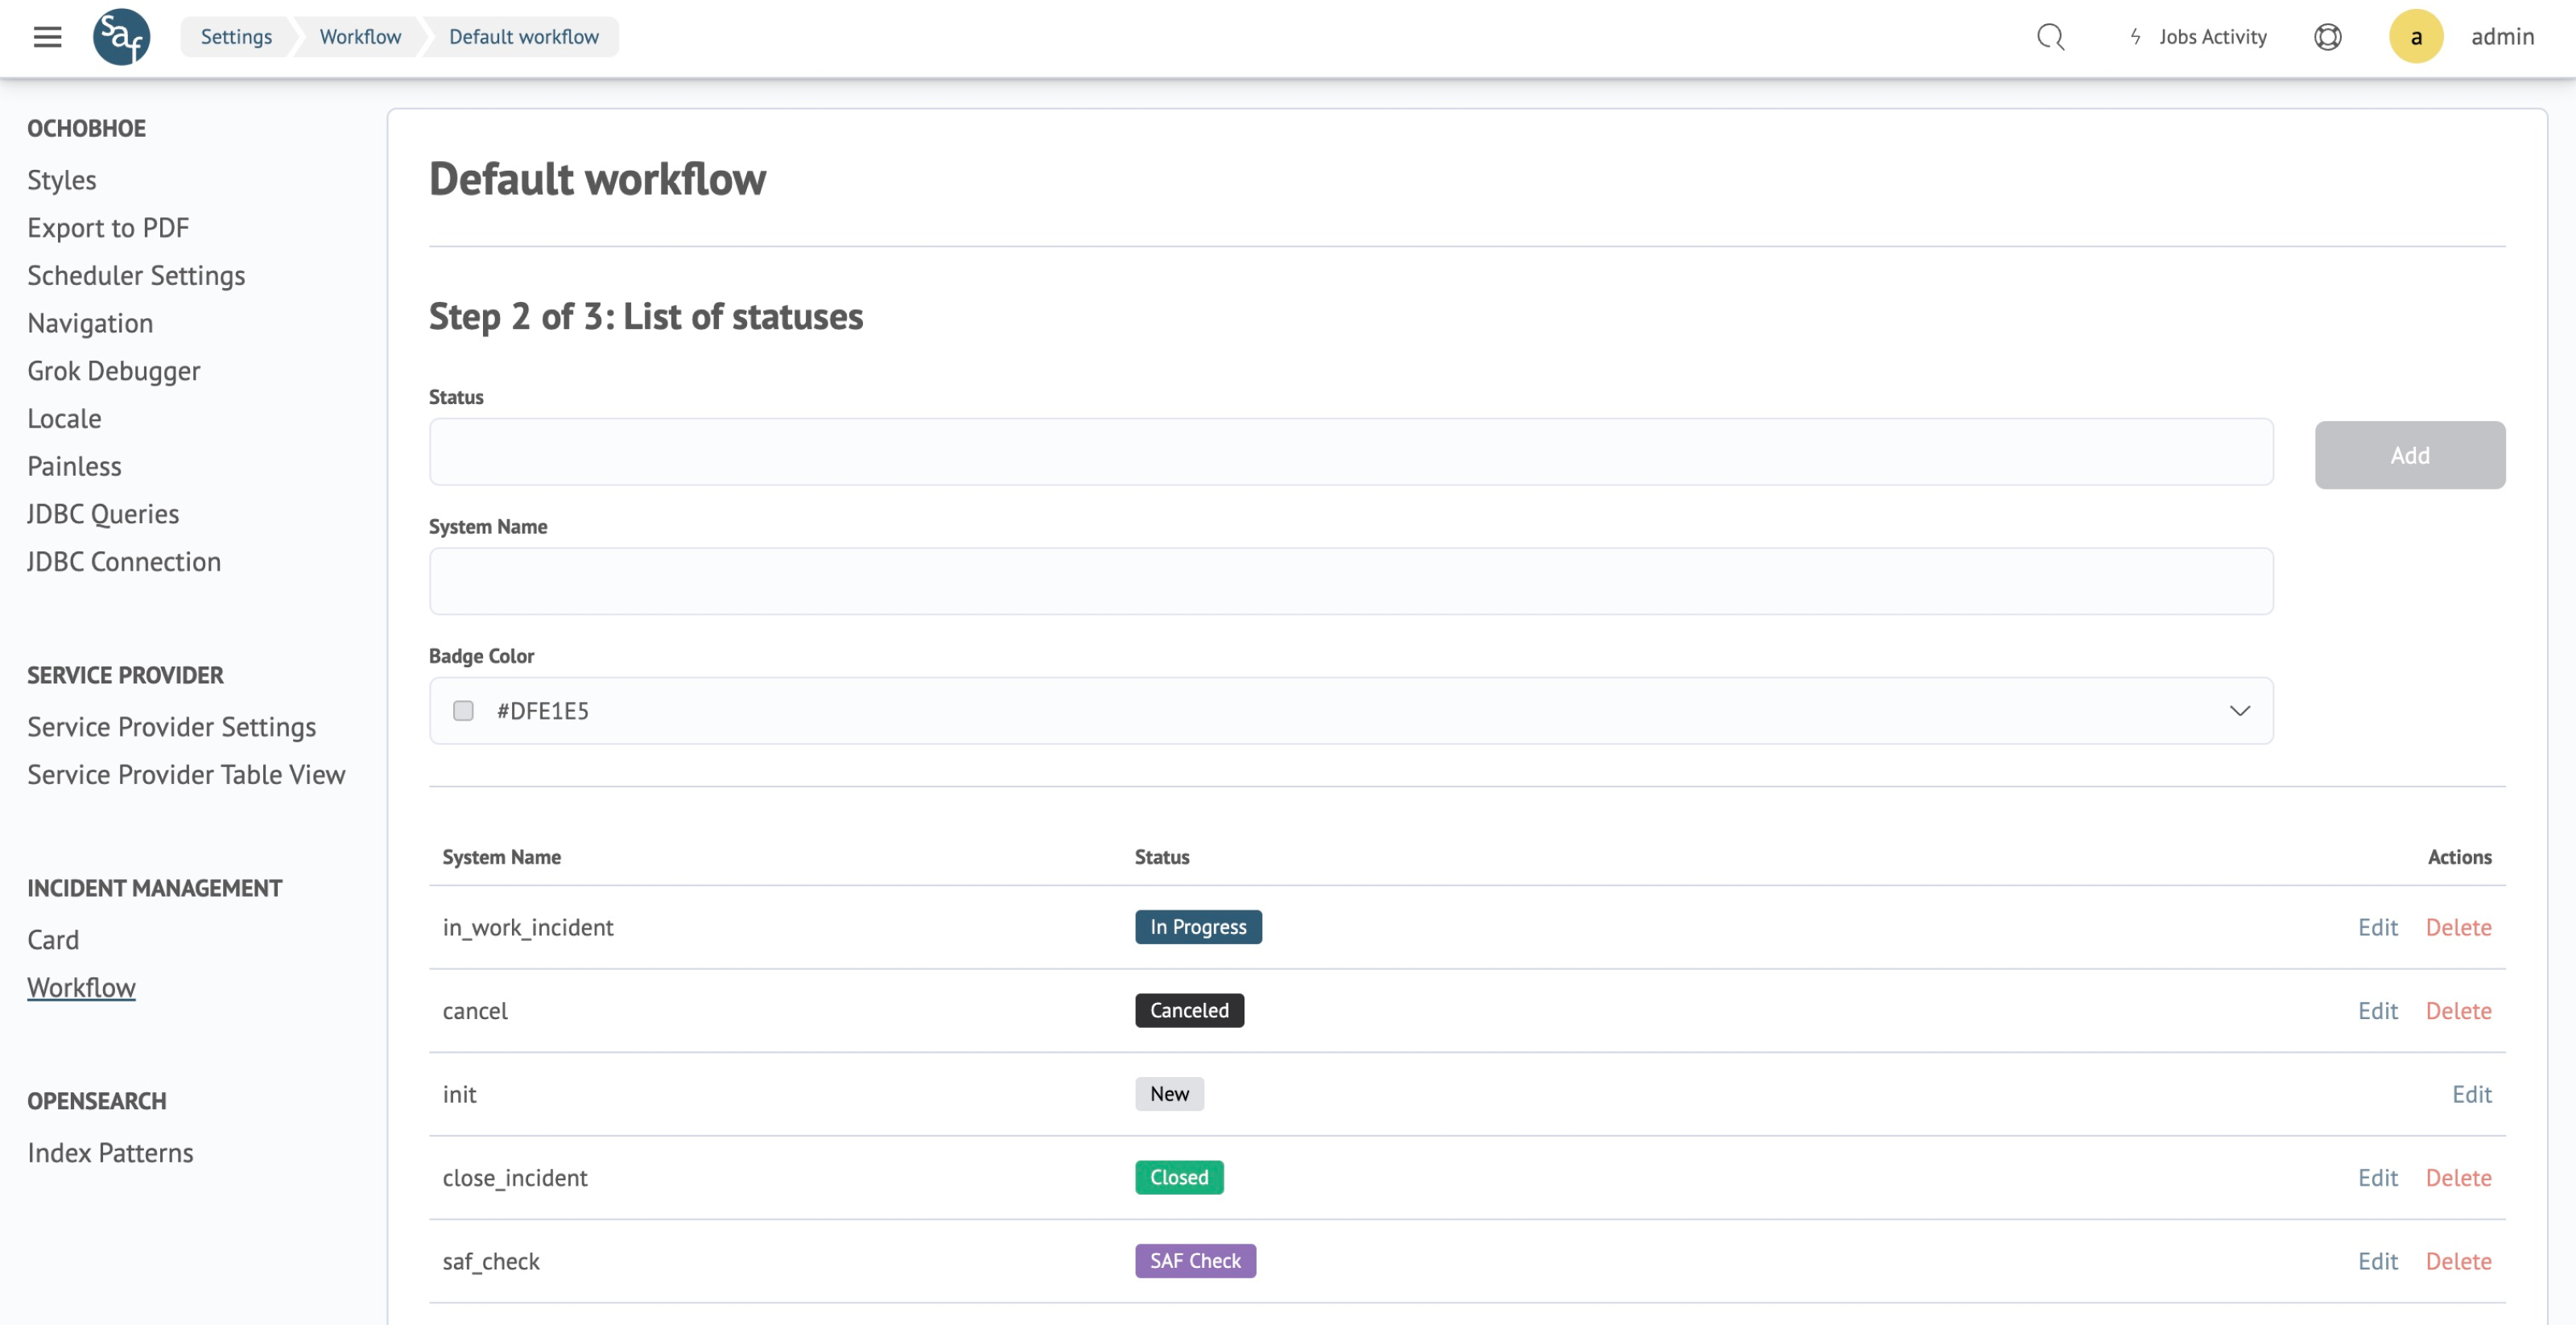Screen dimensions: 2576x1325
Task: Open the hamburger navigation menu
Action: tap(47, 37)
